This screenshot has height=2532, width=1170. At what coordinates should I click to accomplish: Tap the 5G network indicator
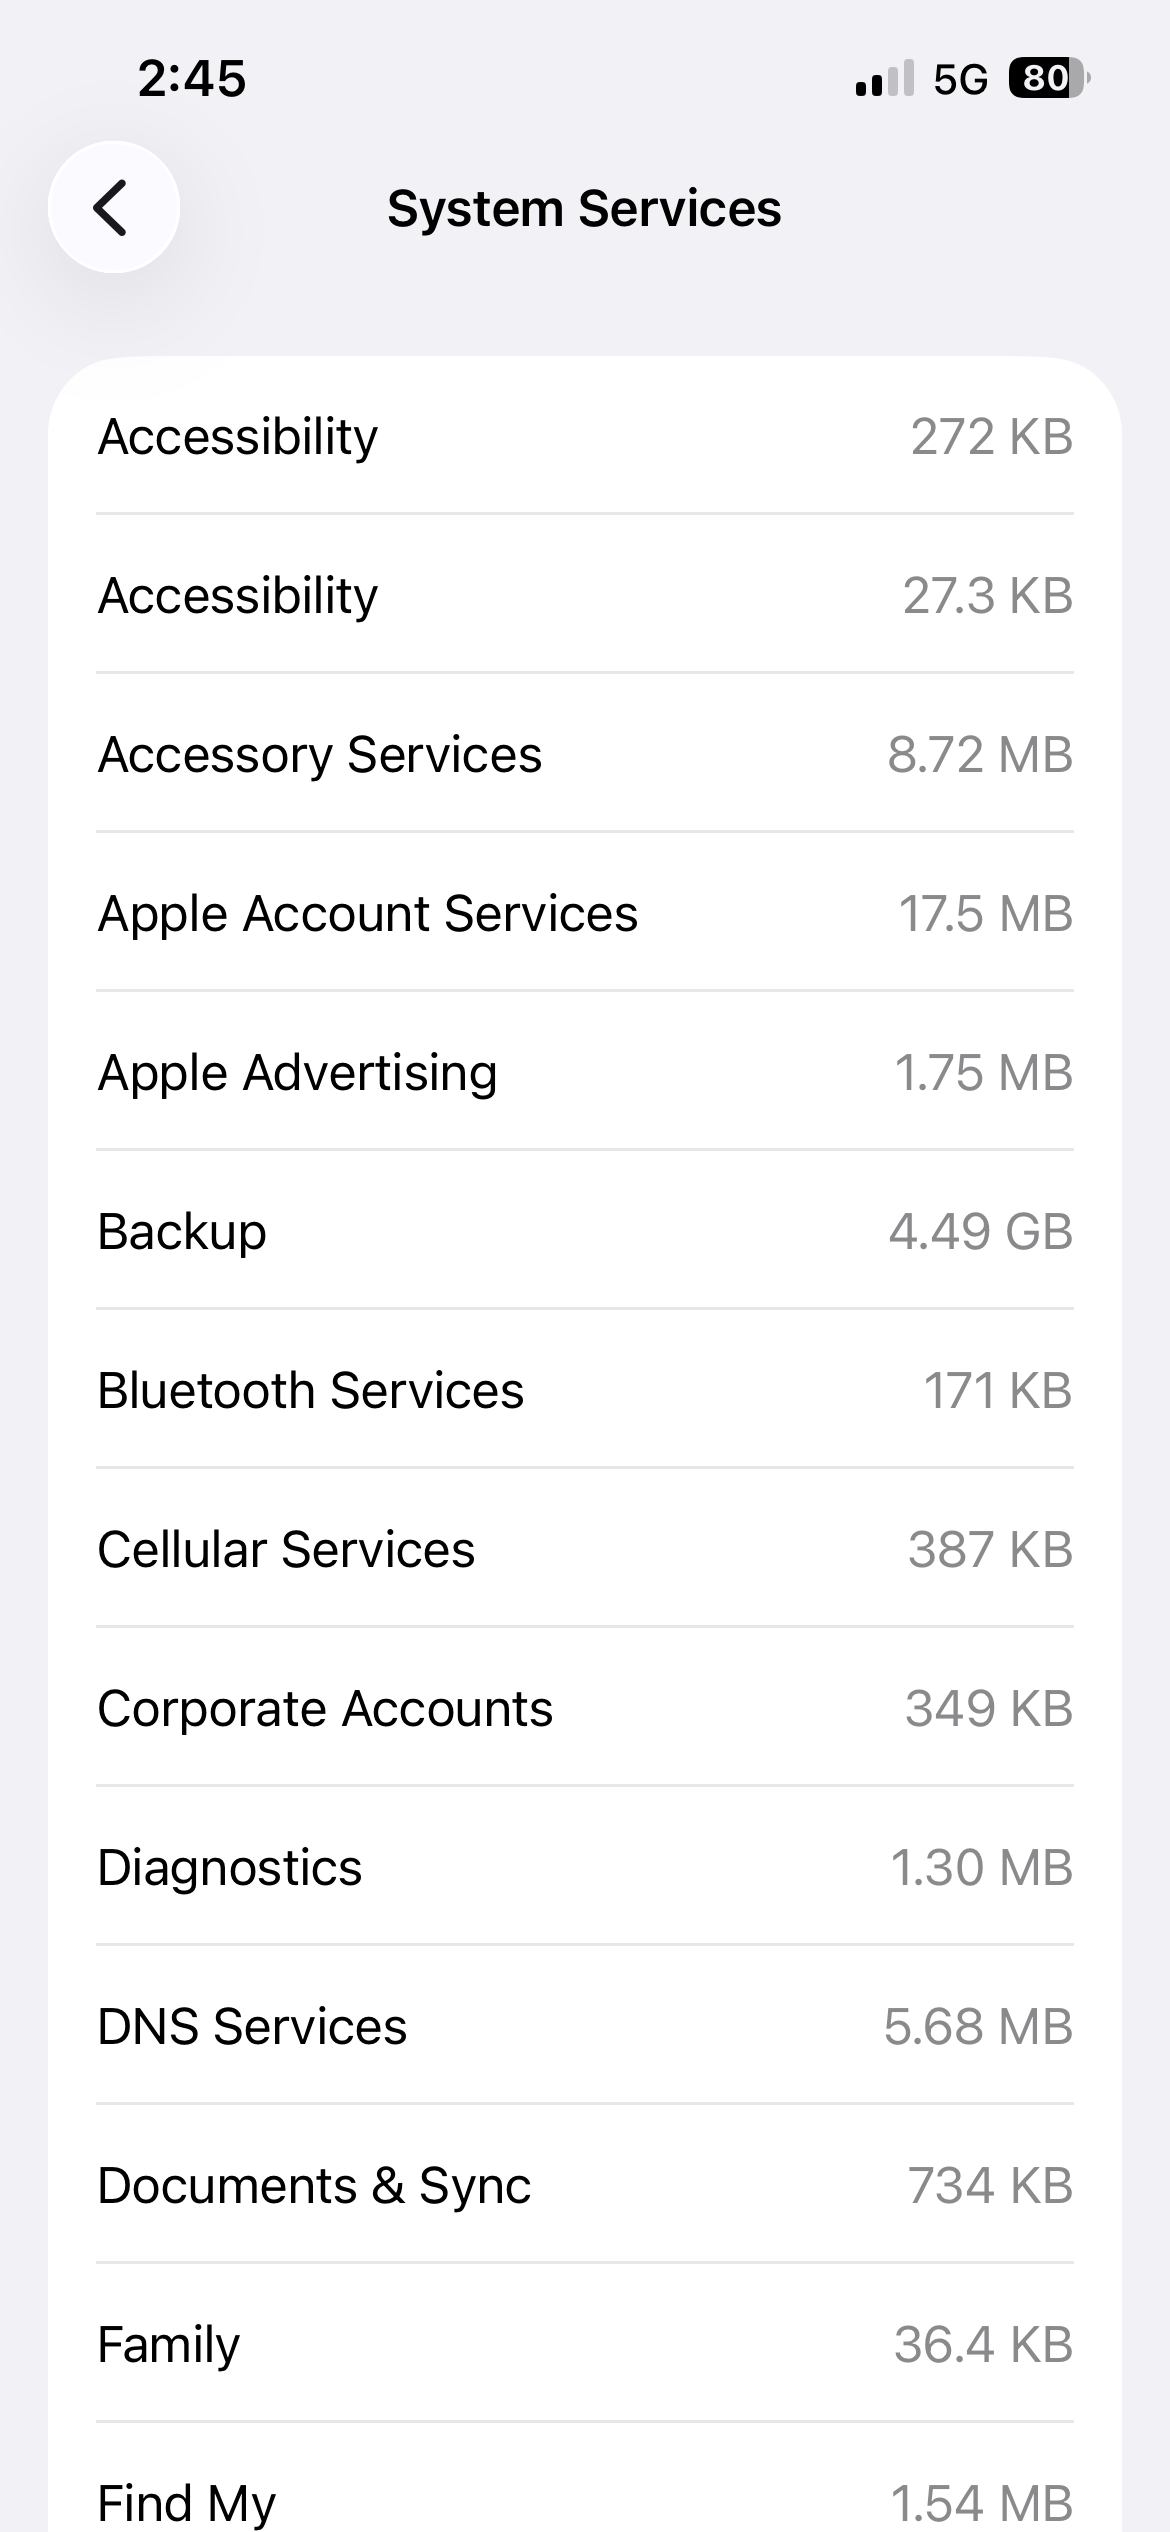(x=960, y=79)
